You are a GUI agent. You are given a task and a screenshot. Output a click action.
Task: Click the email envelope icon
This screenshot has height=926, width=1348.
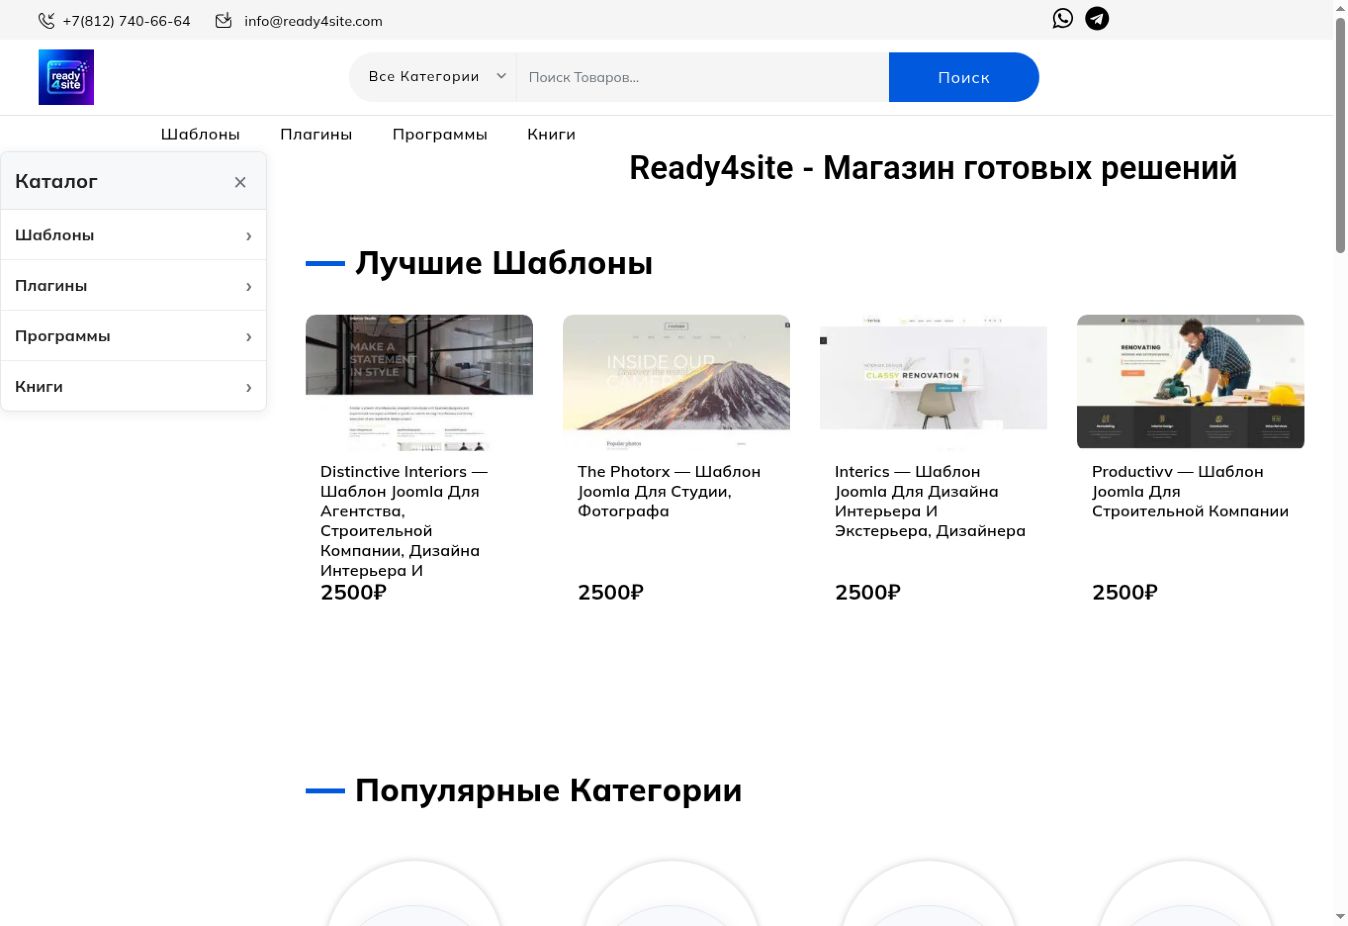(x=224, y=21)
